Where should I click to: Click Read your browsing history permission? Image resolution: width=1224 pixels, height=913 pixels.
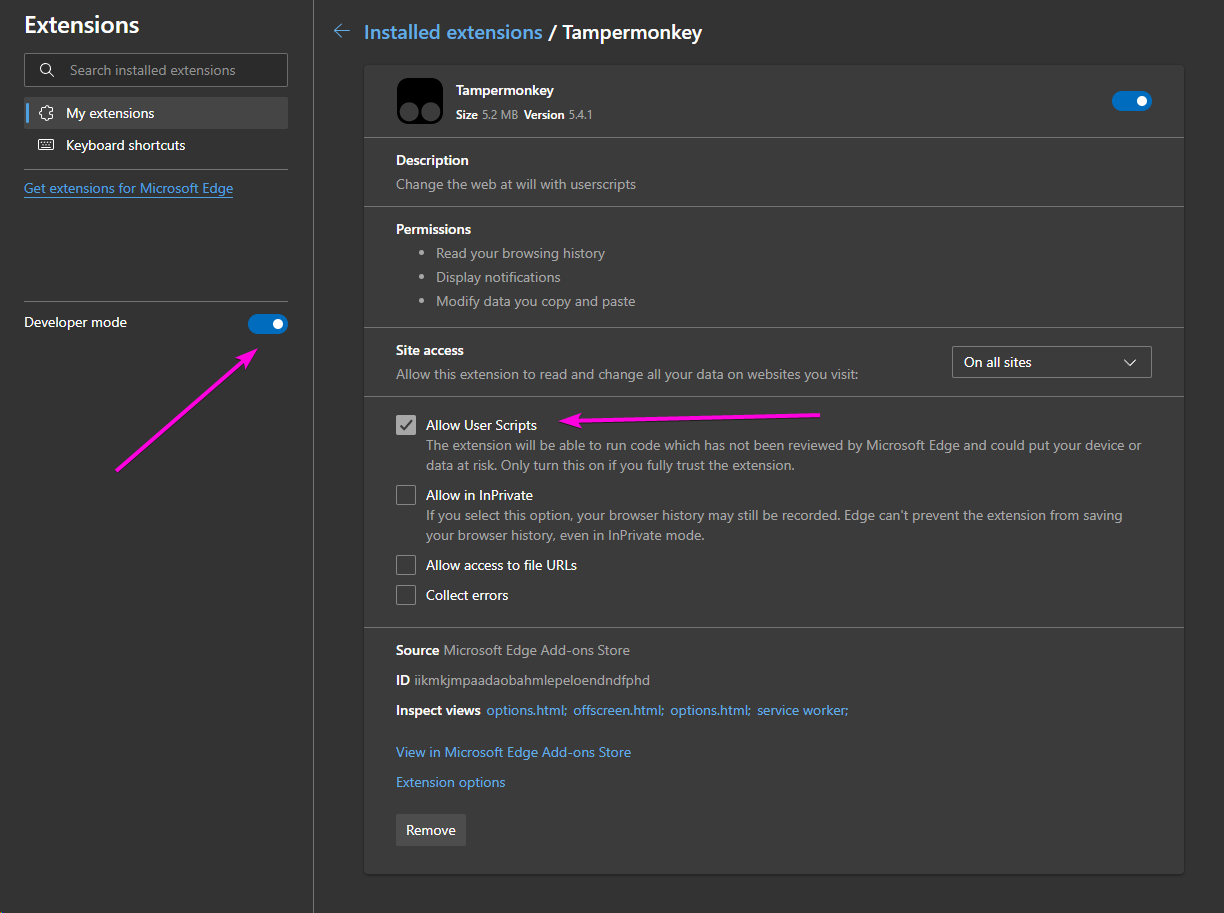[x=520, y=253]
